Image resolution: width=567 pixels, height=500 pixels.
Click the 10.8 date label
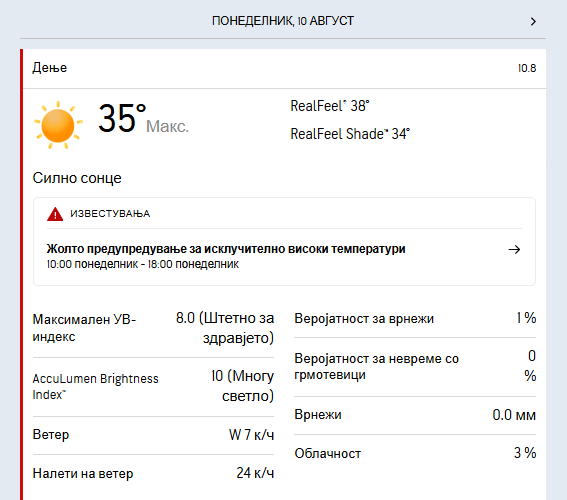(527, 68)
